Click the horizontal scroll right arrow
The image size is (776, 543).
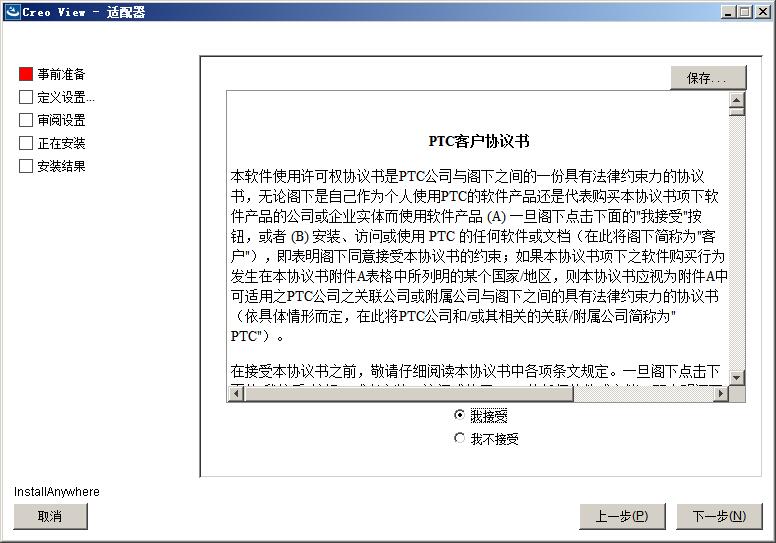tap(721, 394)
